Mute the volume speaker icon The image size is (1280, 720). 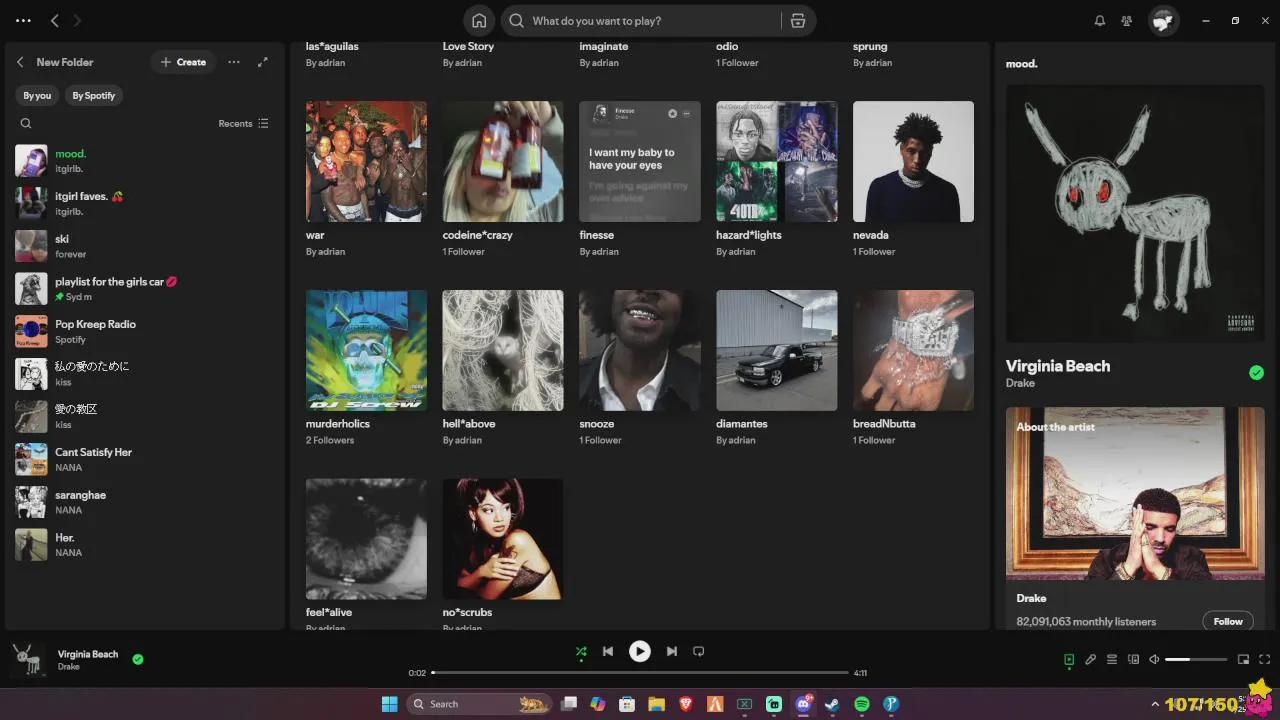pos(1154,659)
